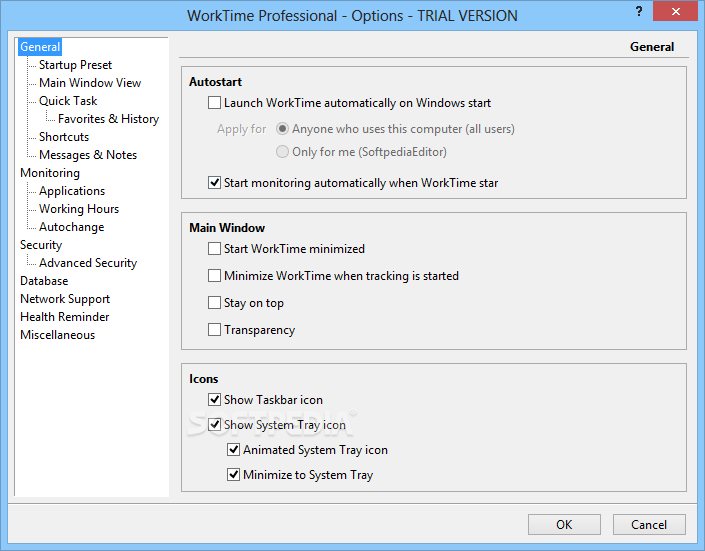Uncheck Start monitoring automatically checkbox
The width and height of the screenshot is (705, 551).
pos(214,183)
